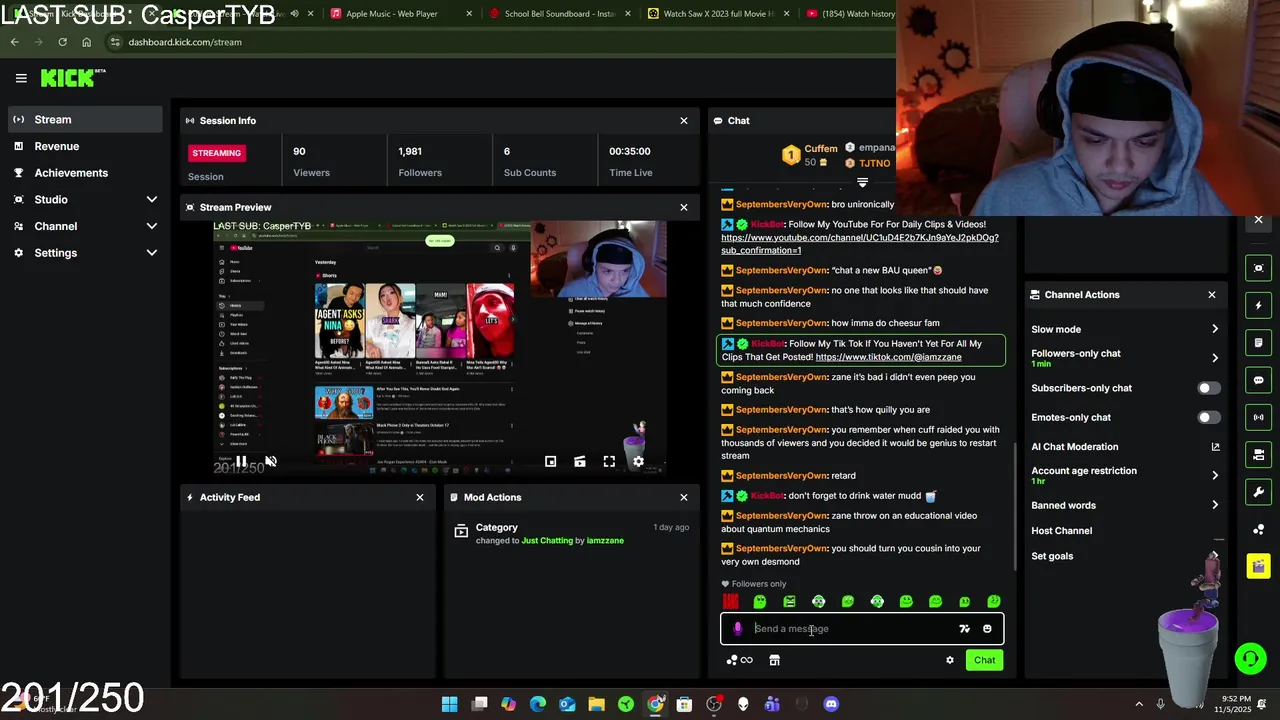Screen dimensions: 1280x720
Task: Click the browser address bar
Action: (500, 42)
